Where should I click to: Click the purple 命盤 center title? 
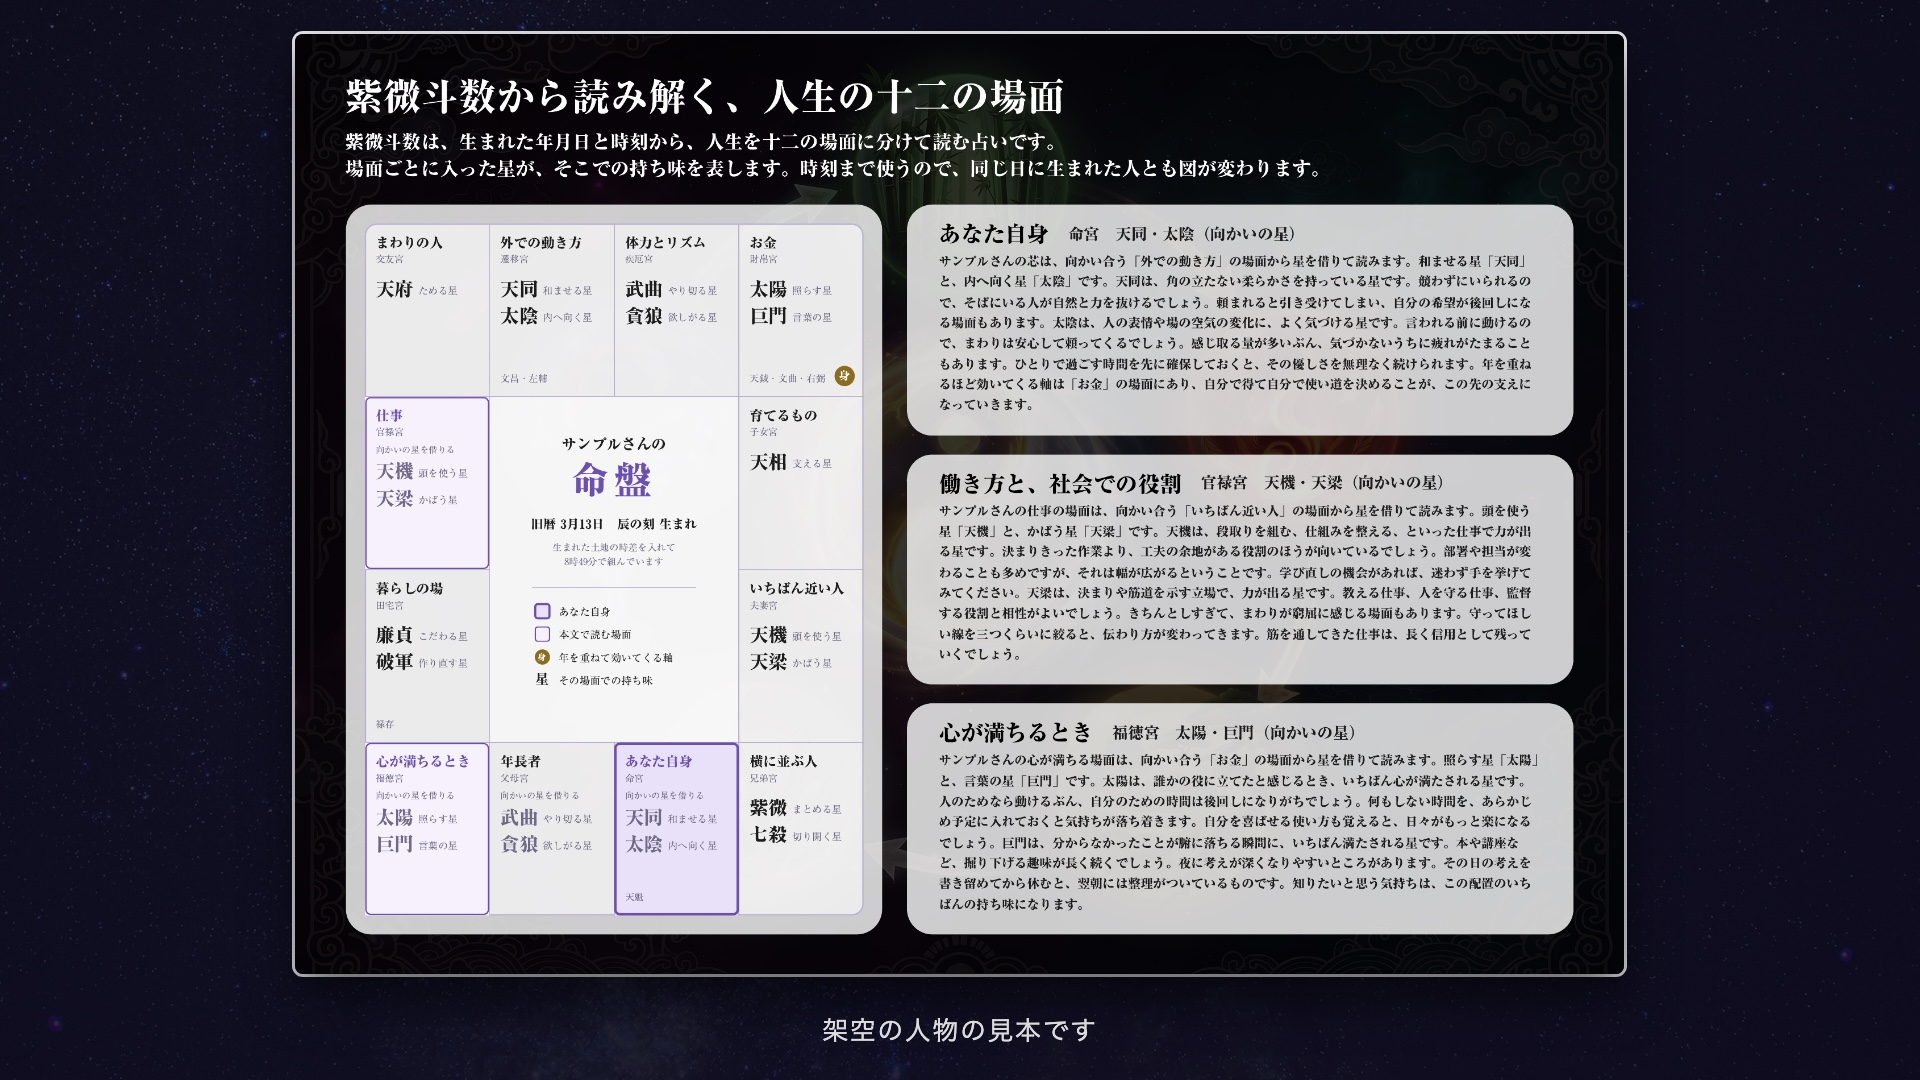pos(613,480)
